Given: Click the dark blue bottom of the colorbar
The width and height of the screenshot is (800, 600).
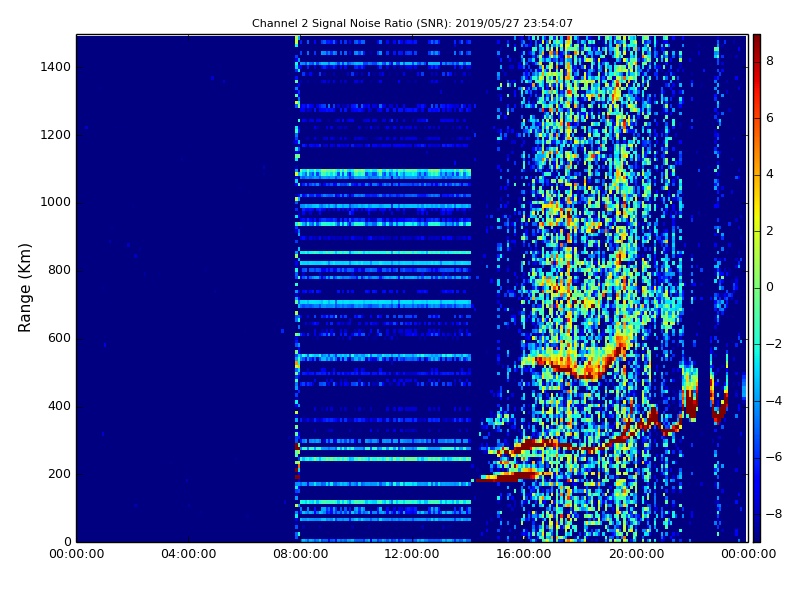Looking at the screenshot, I should click(757, 533).
